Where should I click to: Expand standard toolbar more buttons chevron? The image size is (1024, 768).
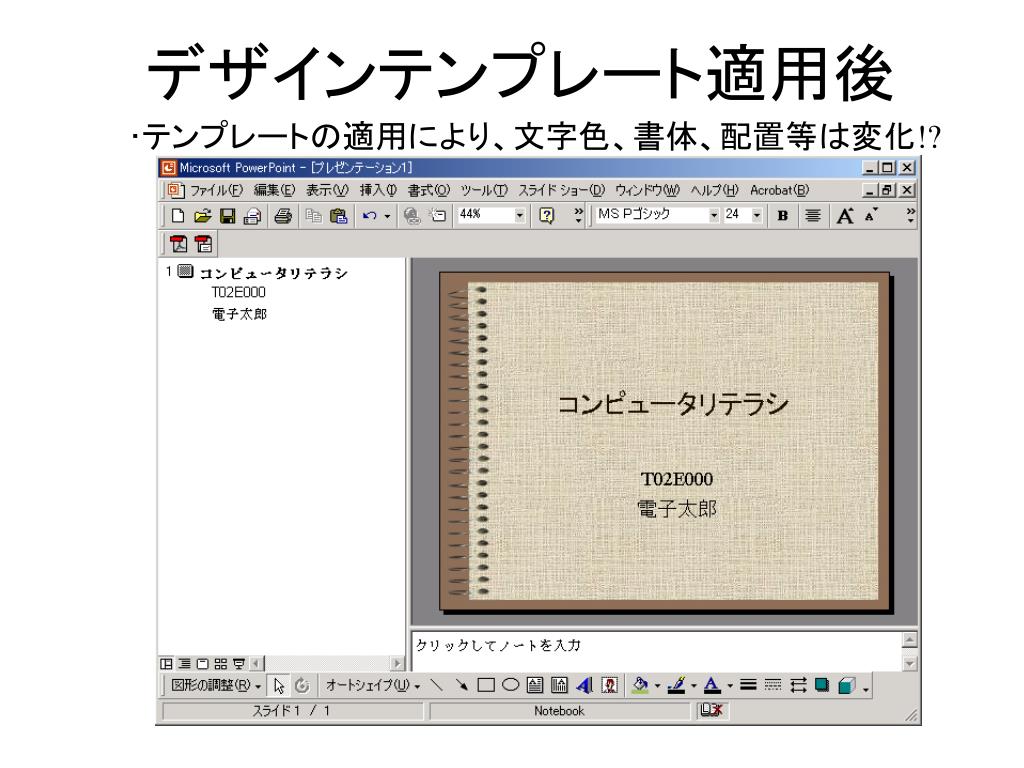579,216
